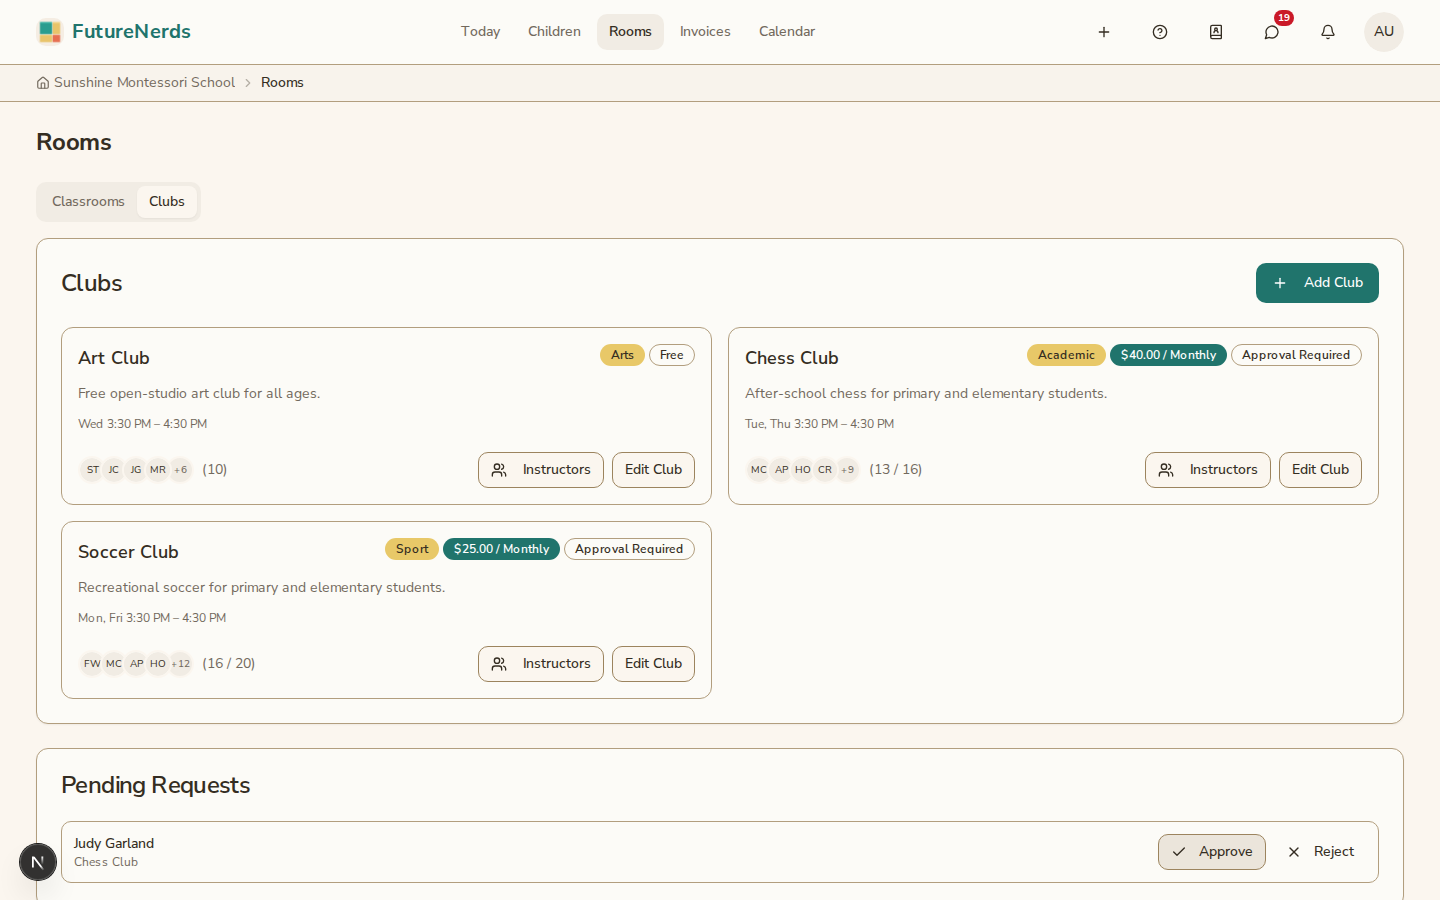Click the ST avatar in Art Club
Viewport: 1440px width, 900px height.
pos(92,470)
